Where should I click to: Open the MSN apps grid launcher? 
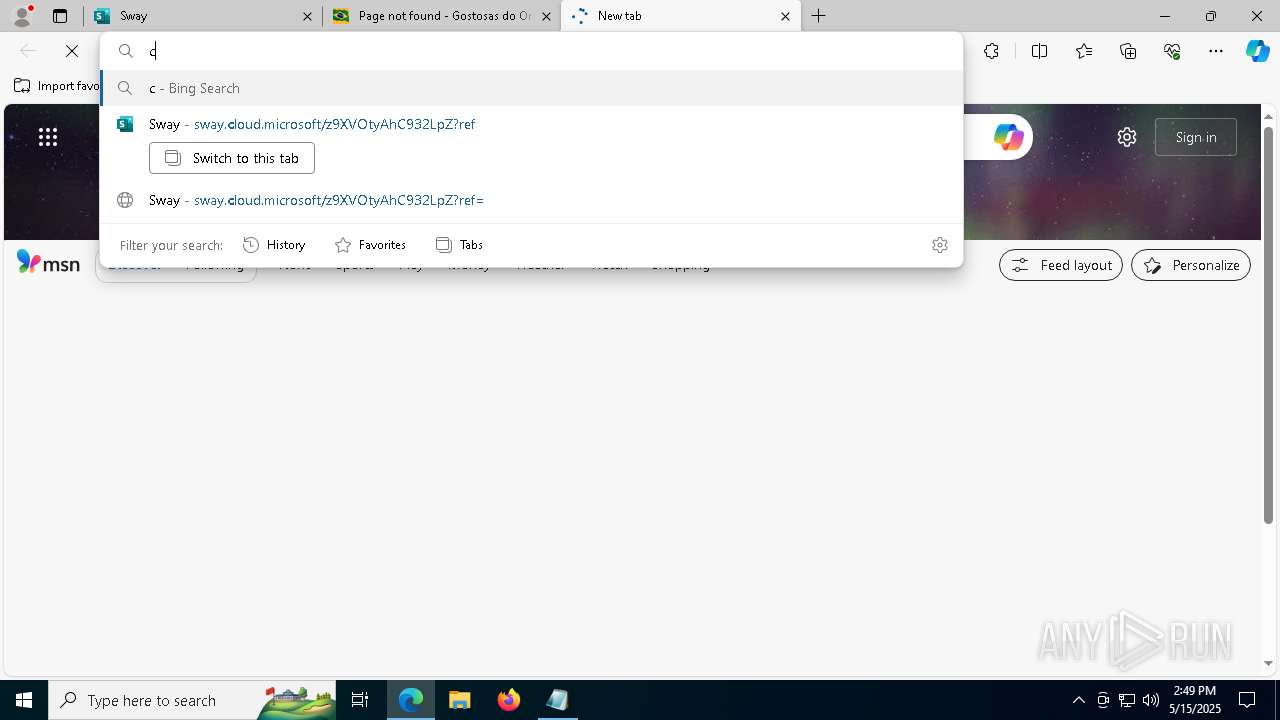[48, 137]
